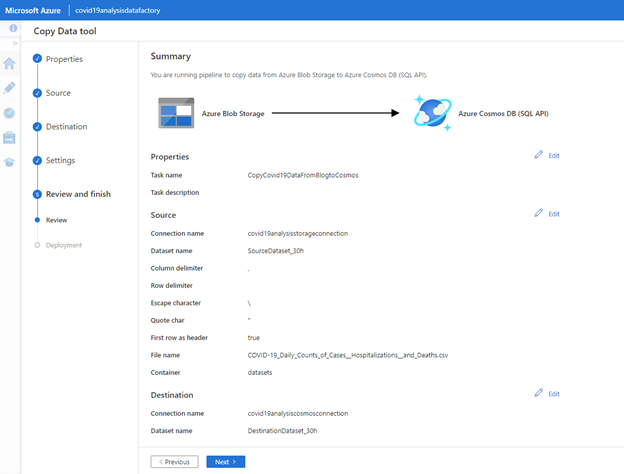Click the Summary heading
This screenshot has width=624, height=474.
(170, 56)
